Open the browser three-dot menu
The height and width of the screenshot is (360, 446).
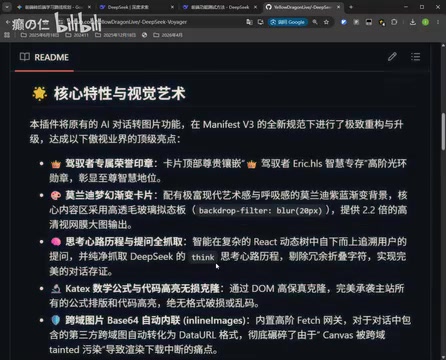tap(438, 22)
